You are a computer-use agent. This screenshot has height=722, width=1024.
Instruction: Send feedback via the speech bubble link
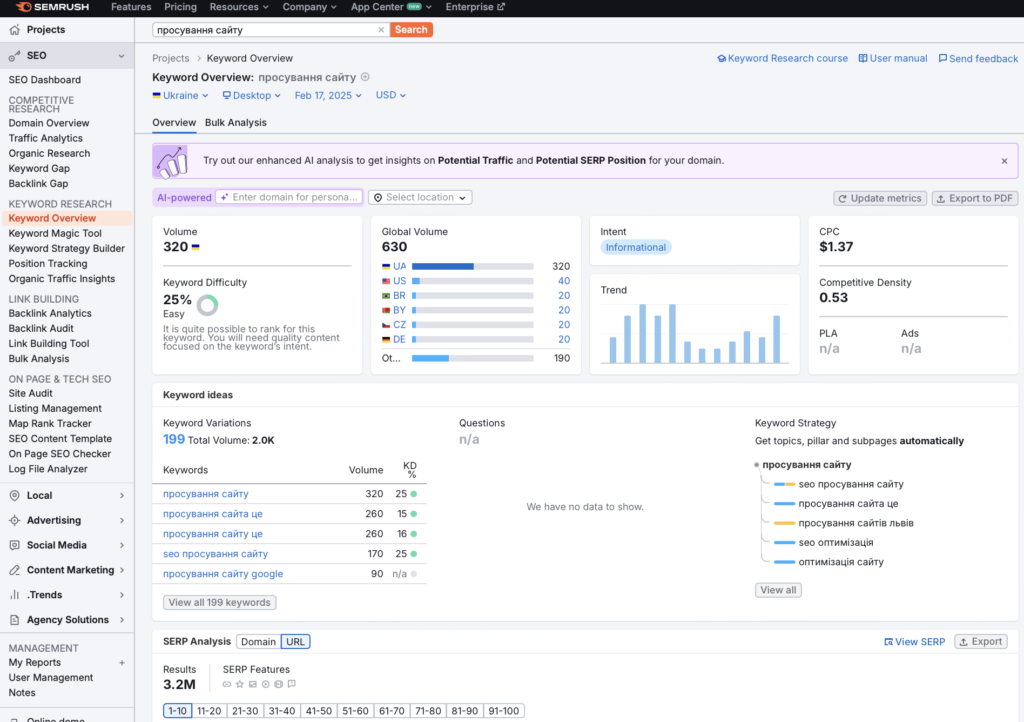[977, 59]
